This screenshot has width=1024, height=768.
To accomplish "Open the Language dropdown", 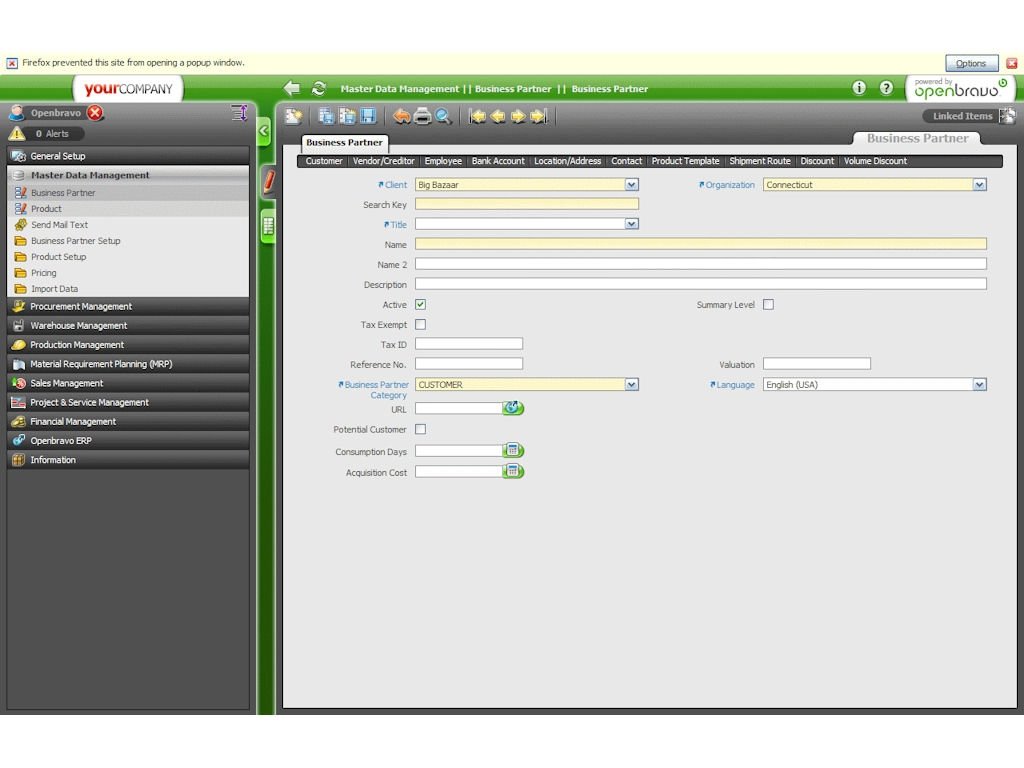I will 980,385.
